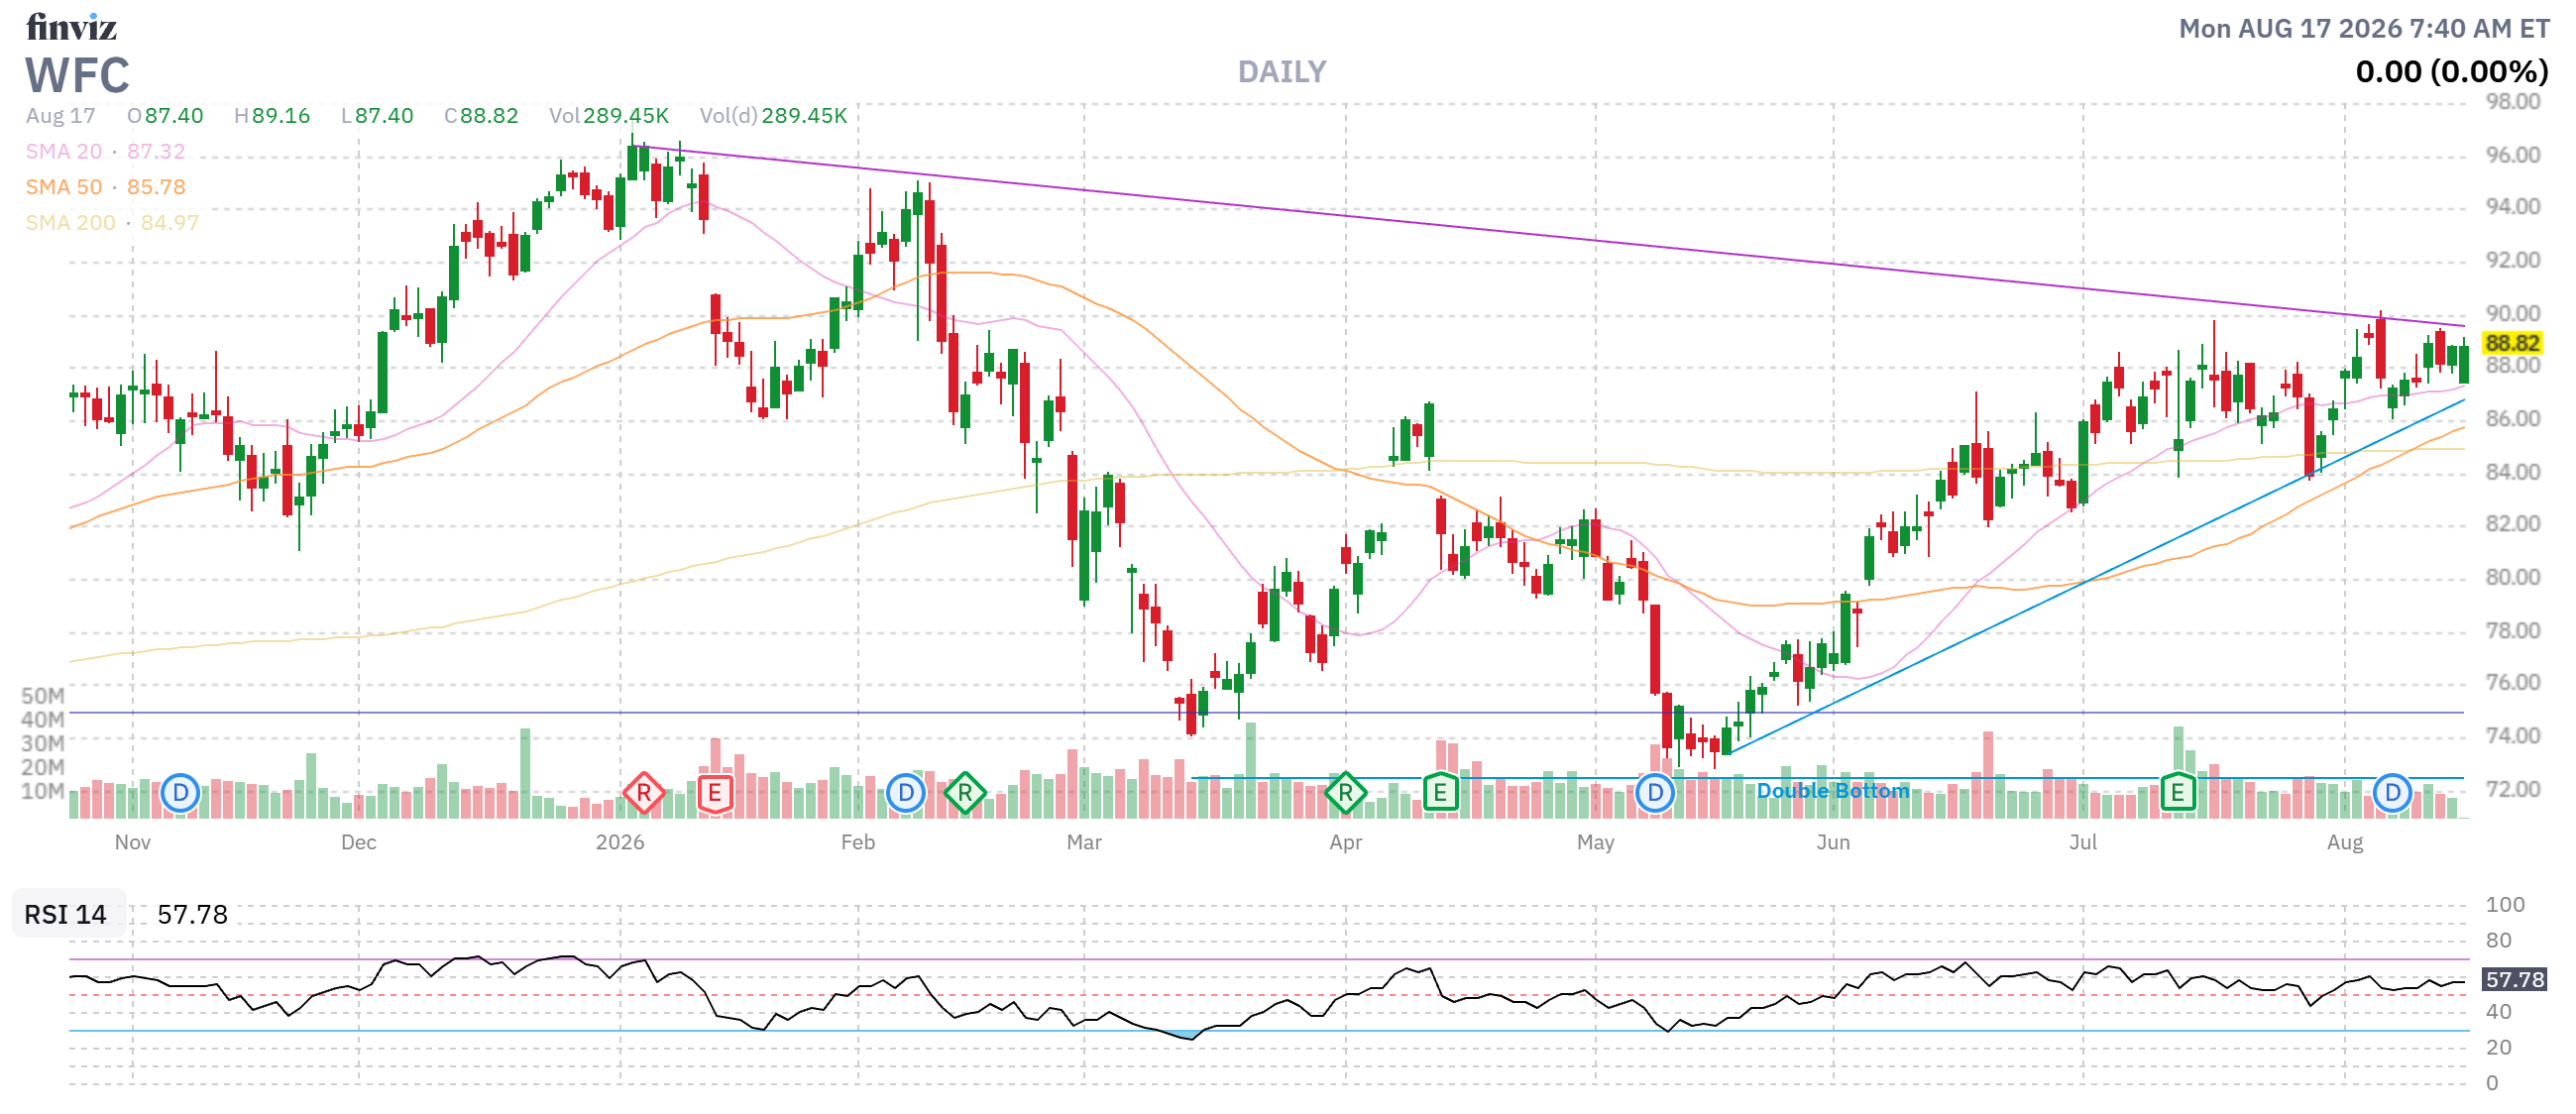Click the 2026 label on the time axis

(619, 842)
